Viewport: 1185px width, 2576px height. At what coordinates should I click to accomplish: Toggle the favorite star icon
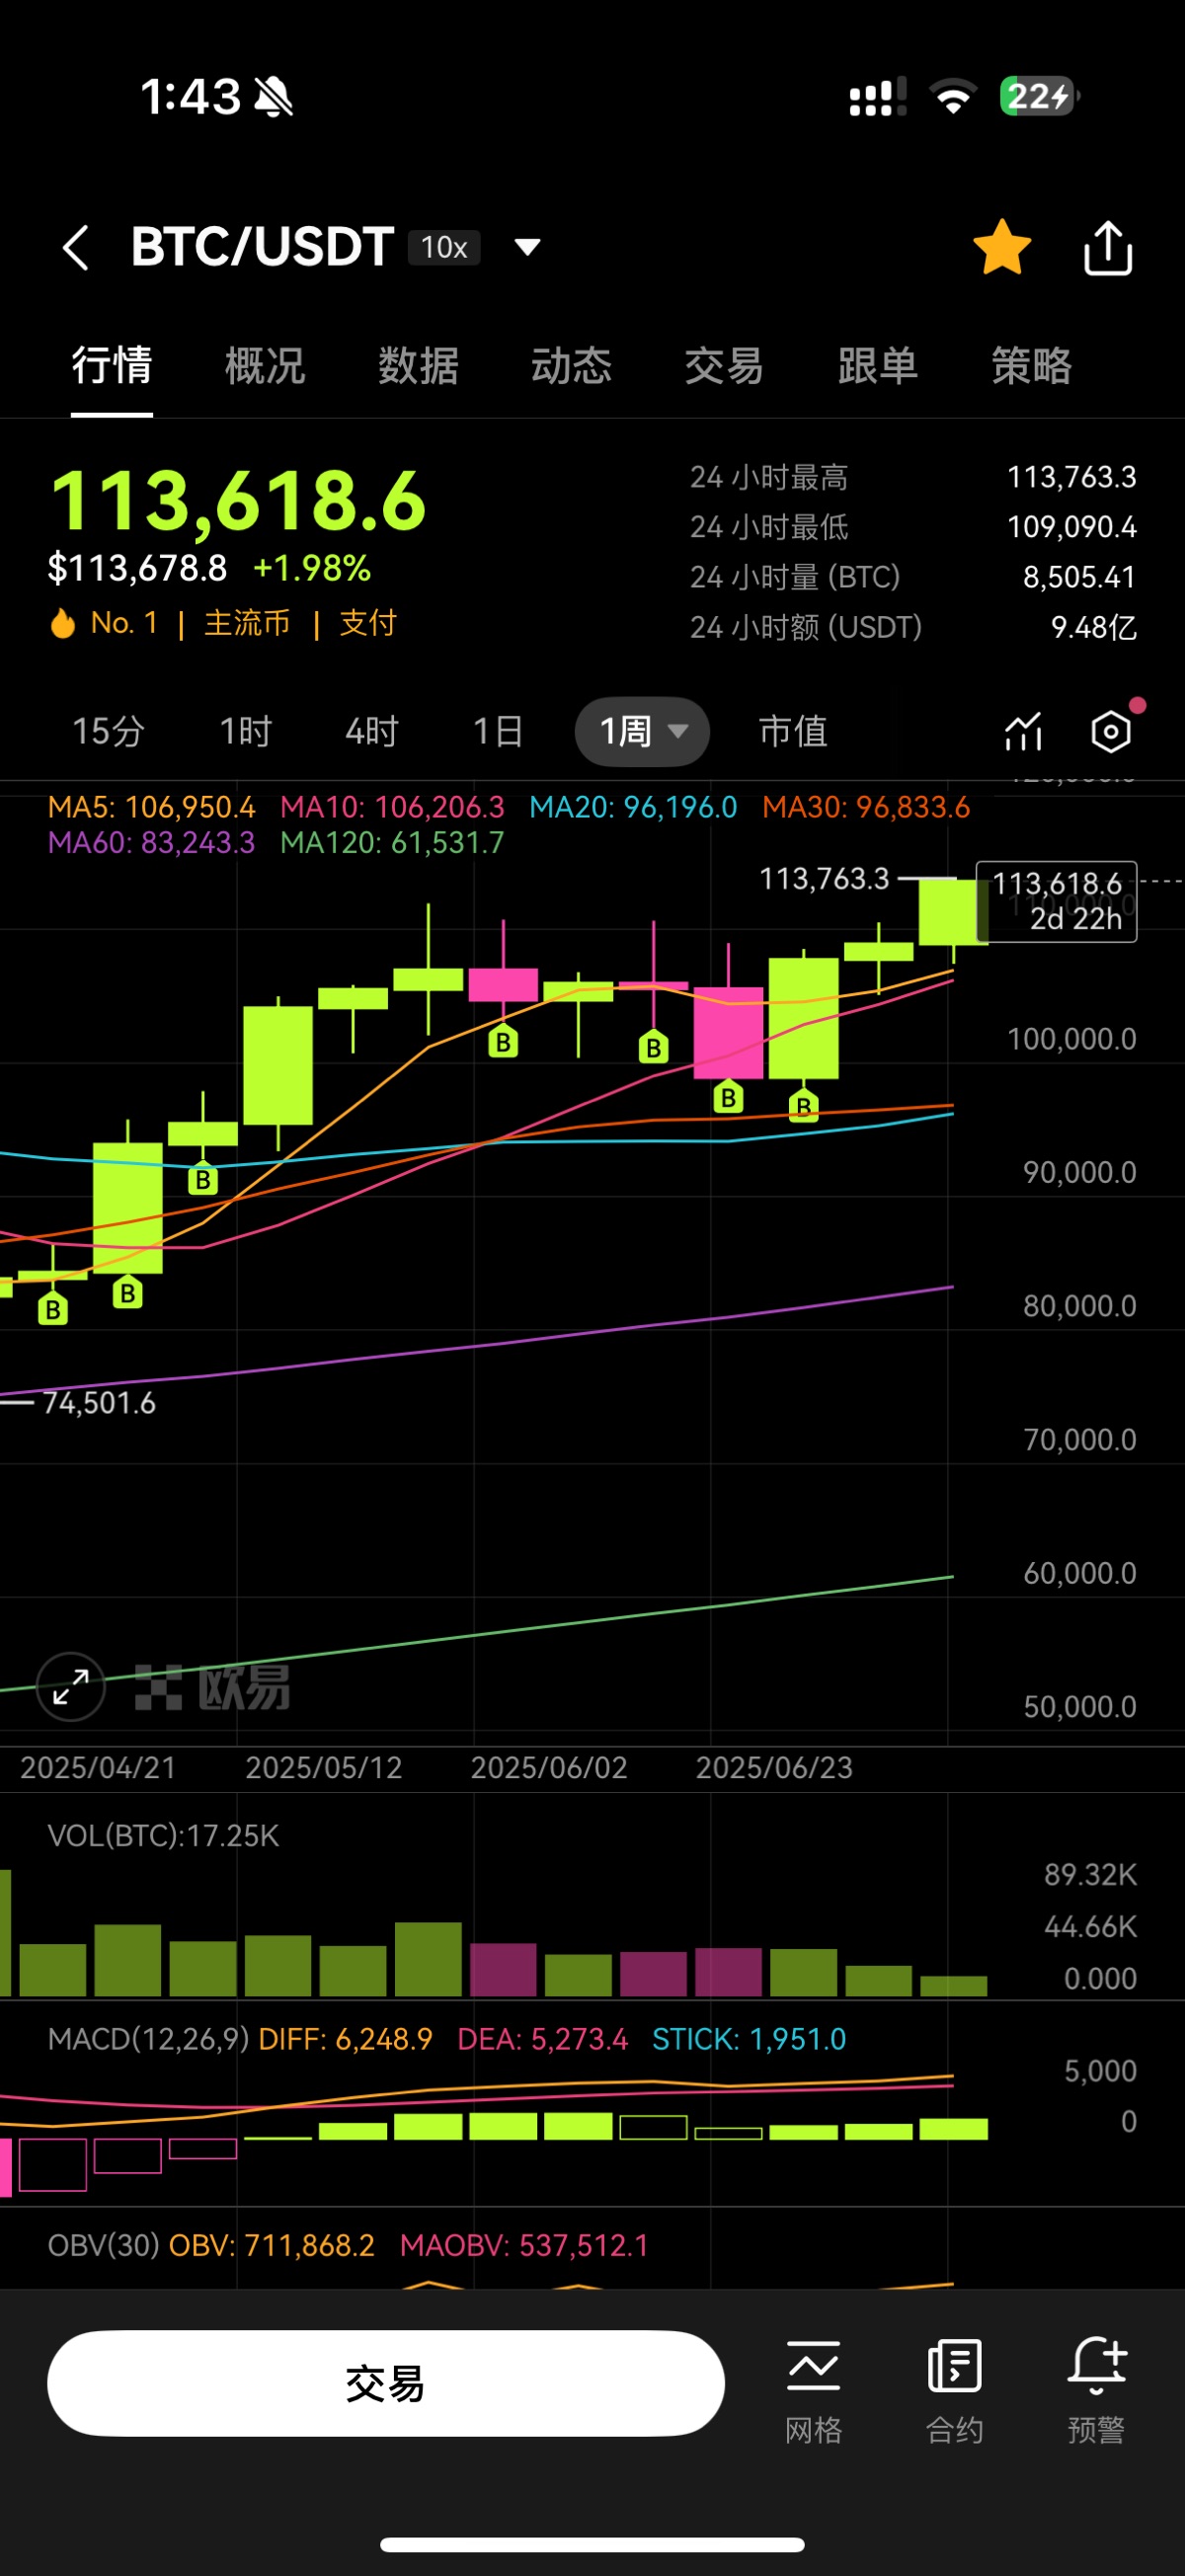tap(1001, 247)
